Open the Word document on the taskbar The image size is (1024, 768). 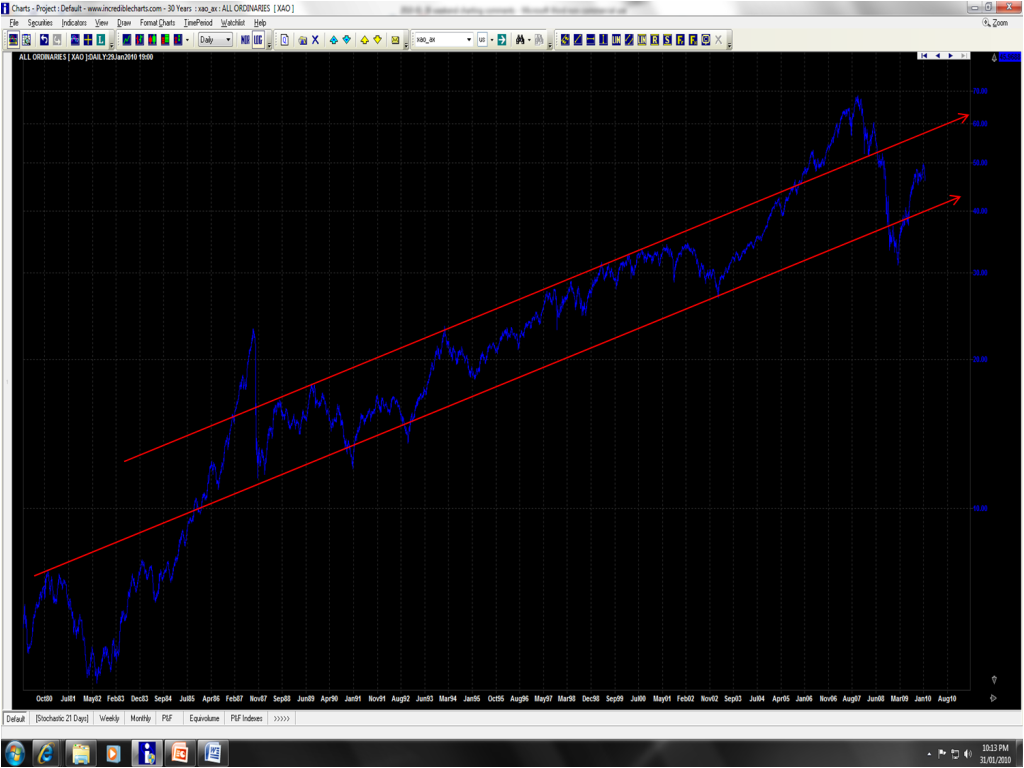(213, 754)
